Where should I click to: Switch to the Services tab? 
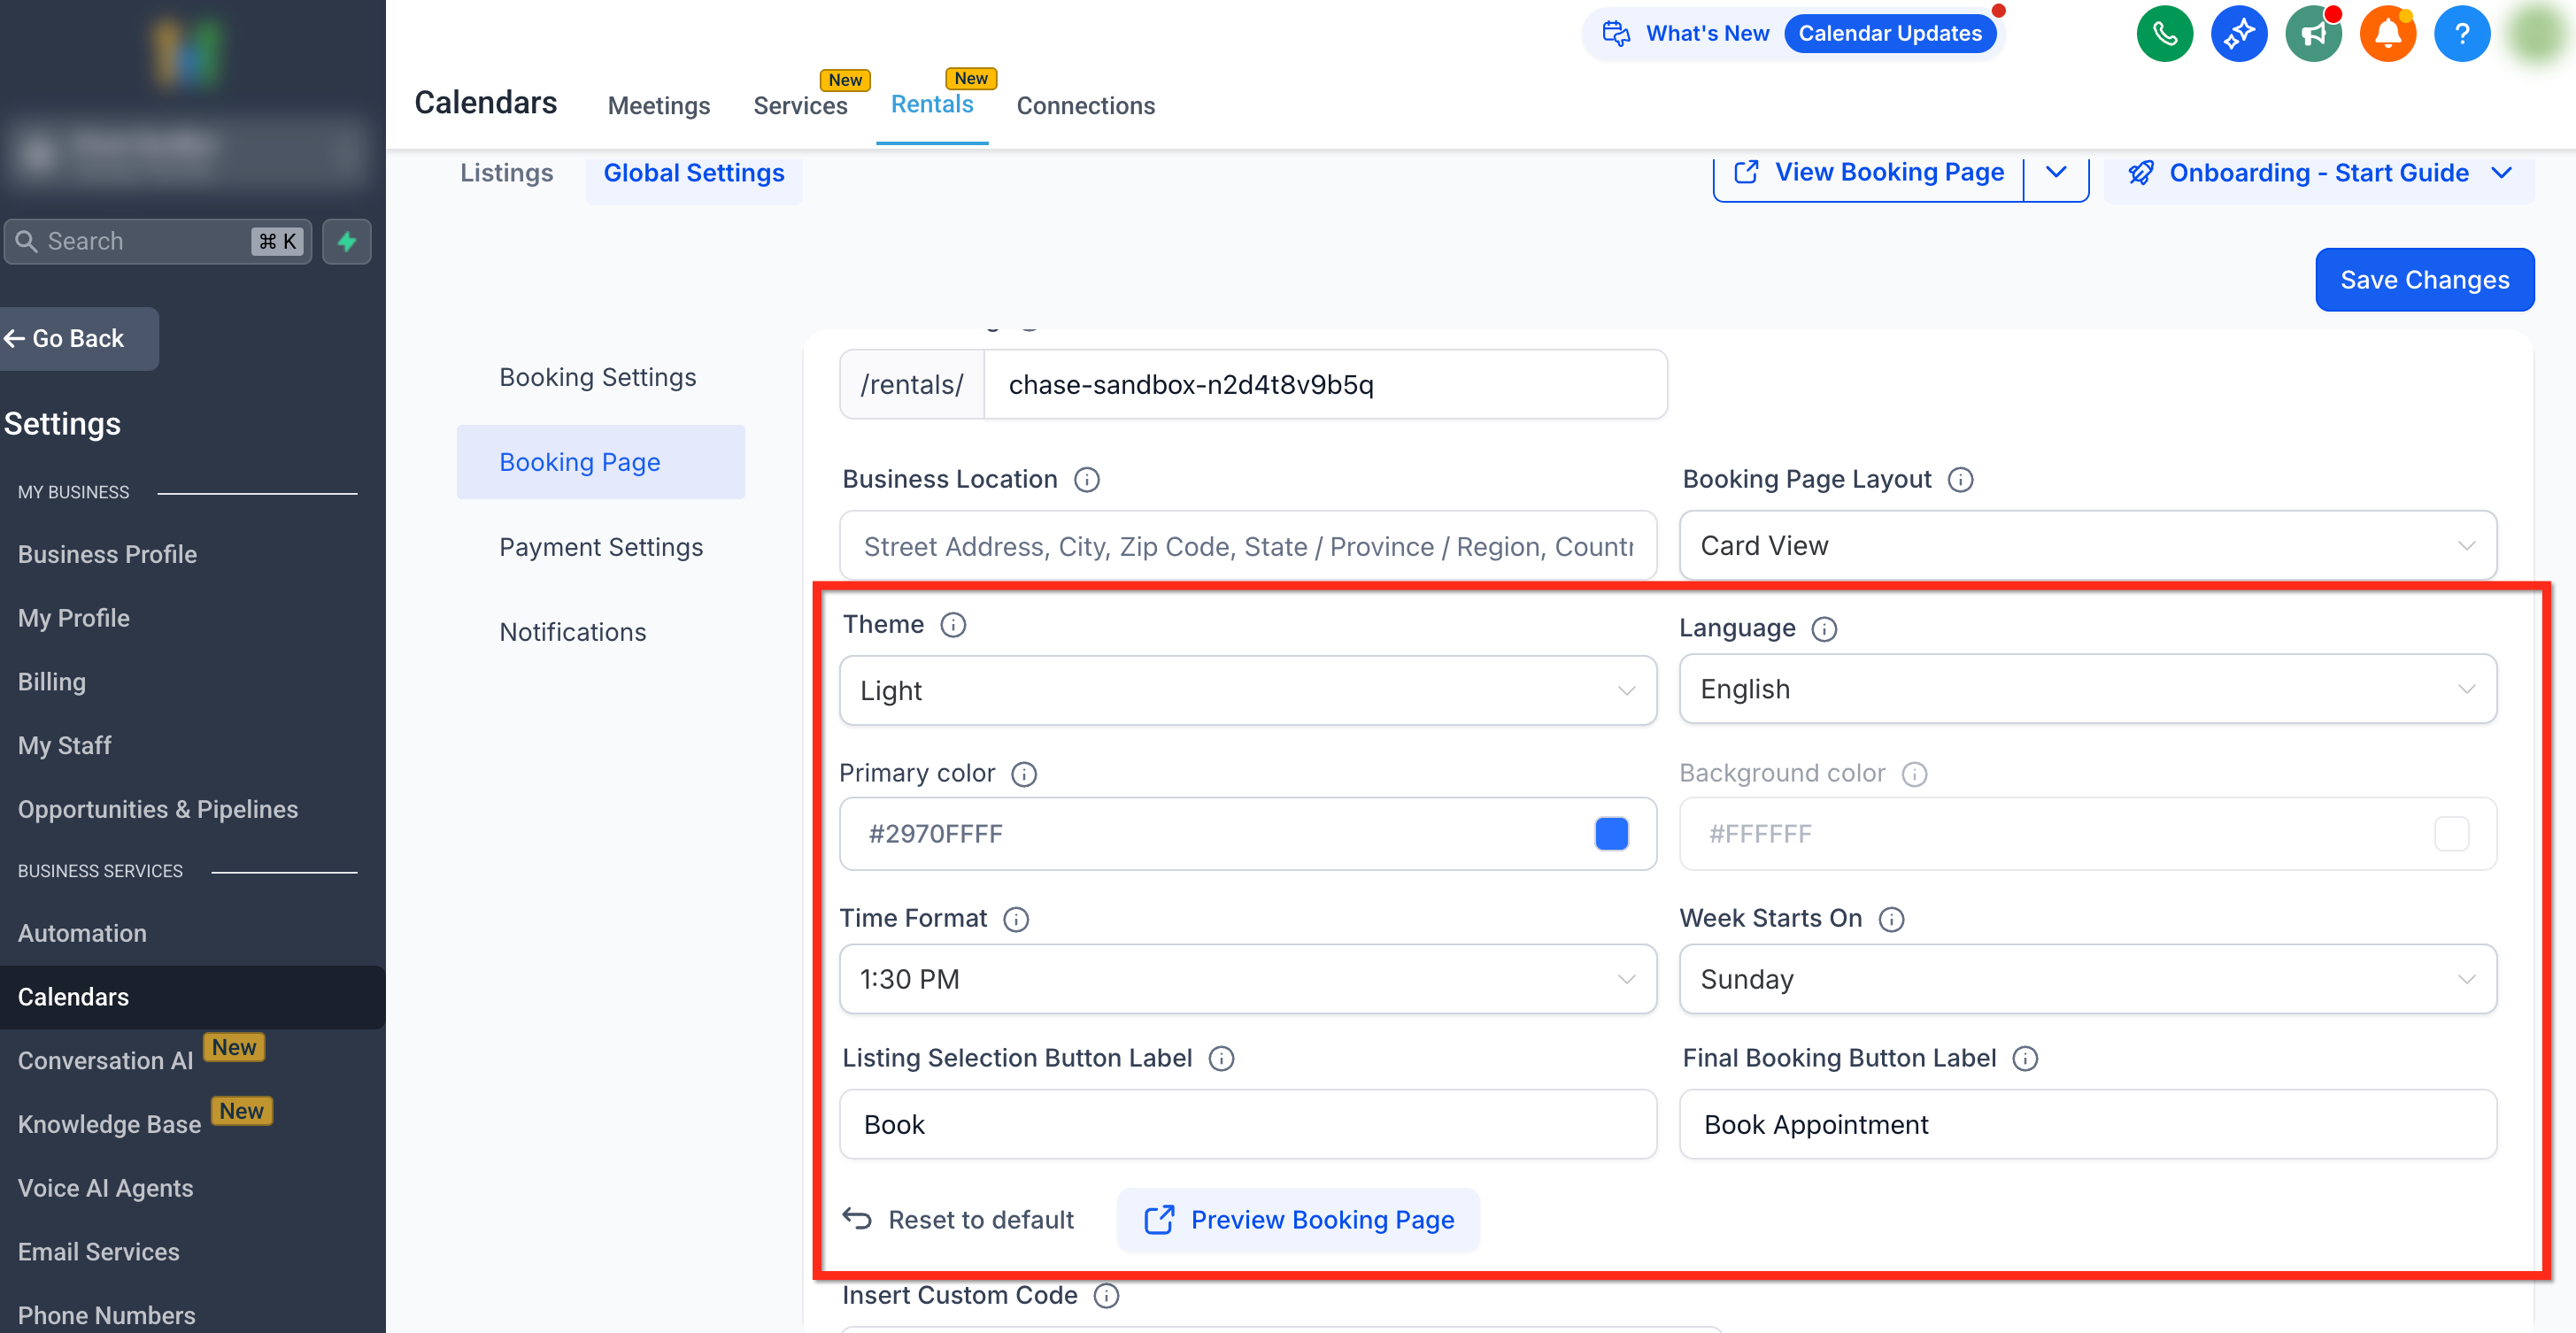pos(800,105)
